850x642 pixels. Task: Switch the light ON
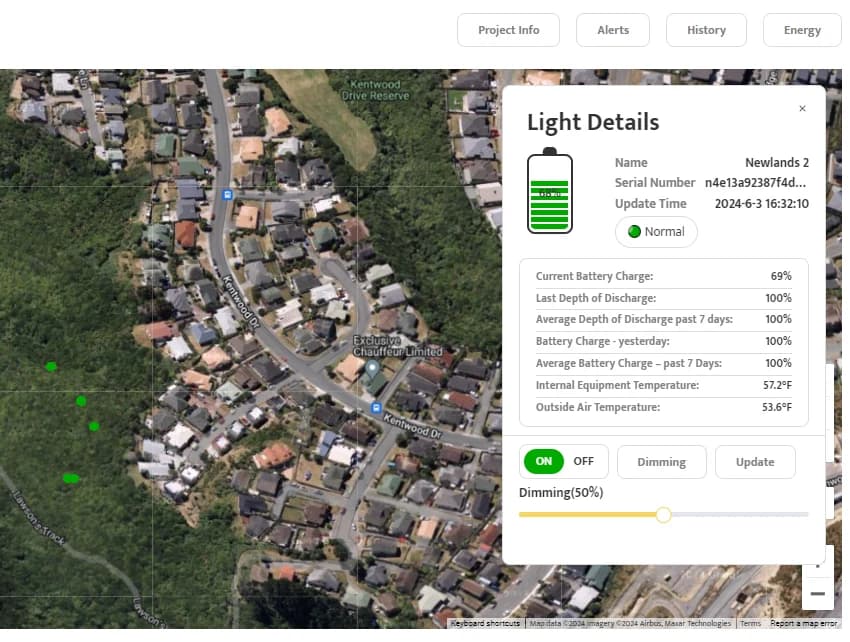point(544,461)
